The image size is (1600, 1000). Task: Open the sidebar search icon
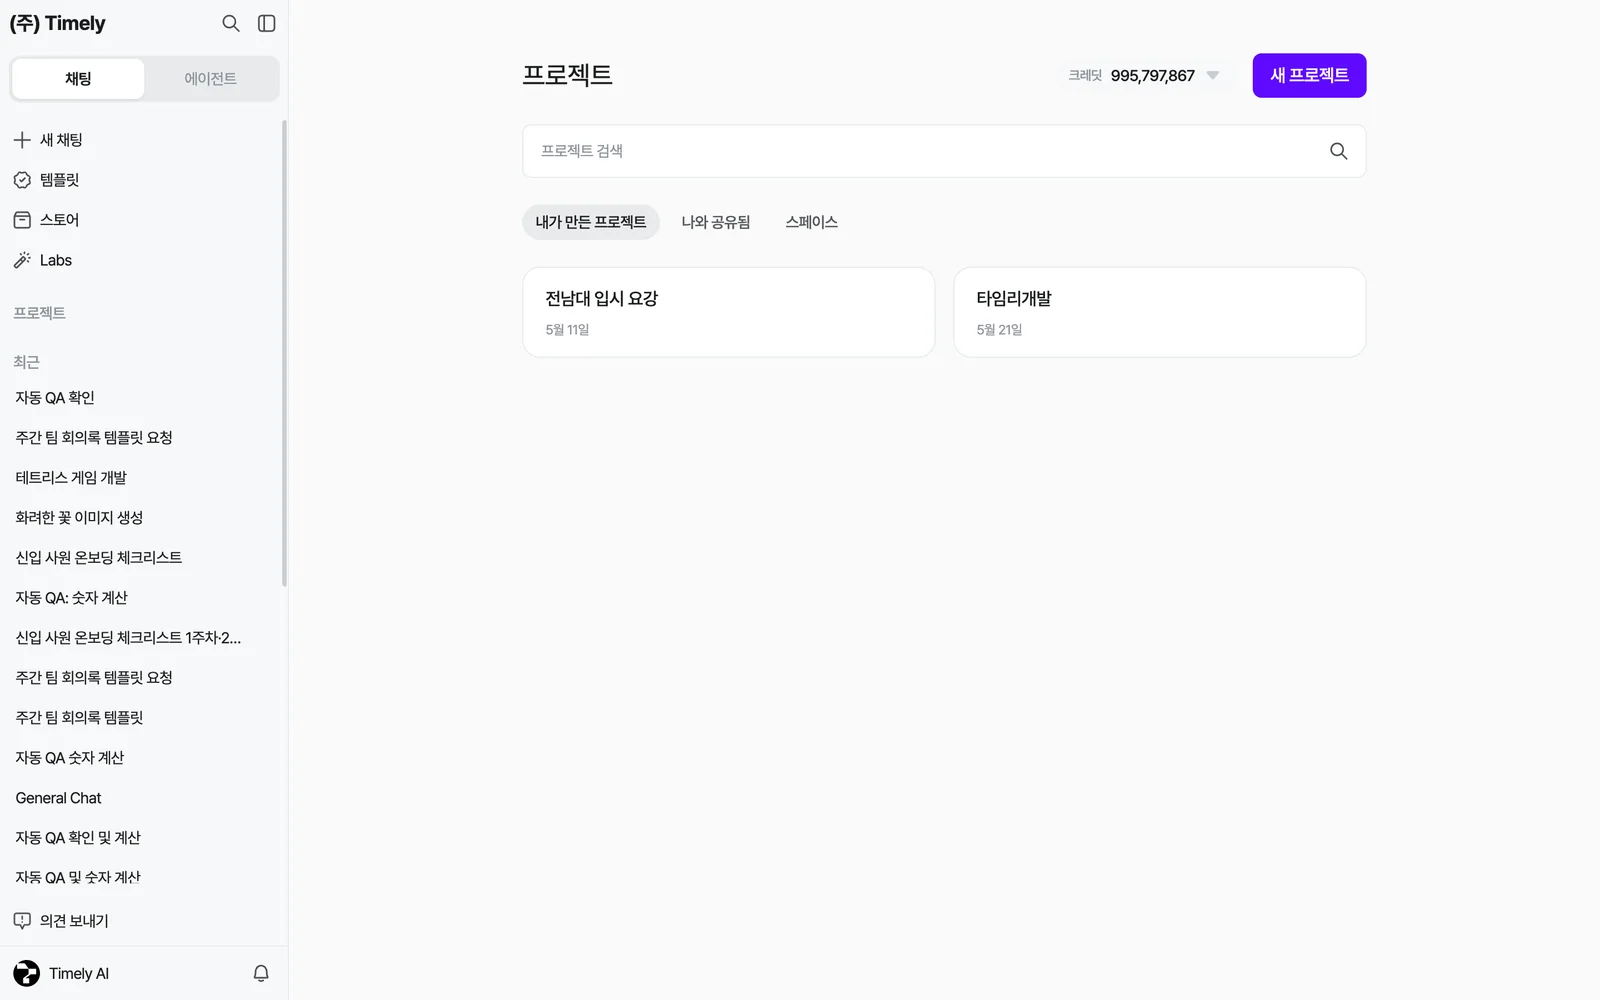[x=231, y=23]
